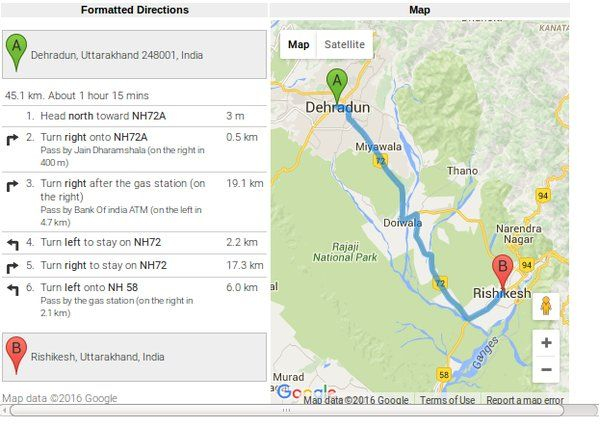This screenshot has width=600, height=428.
Task: Select step 2 Turn right onto NH72A
Action: [134, 150]
